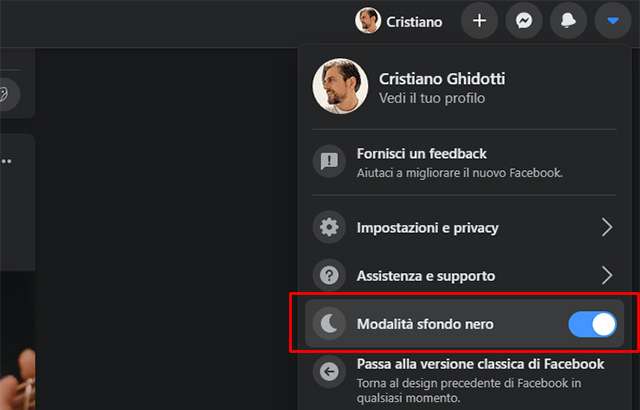Expand the Assistenza e supporto chevron
The image size is (640, 410).
606,275
